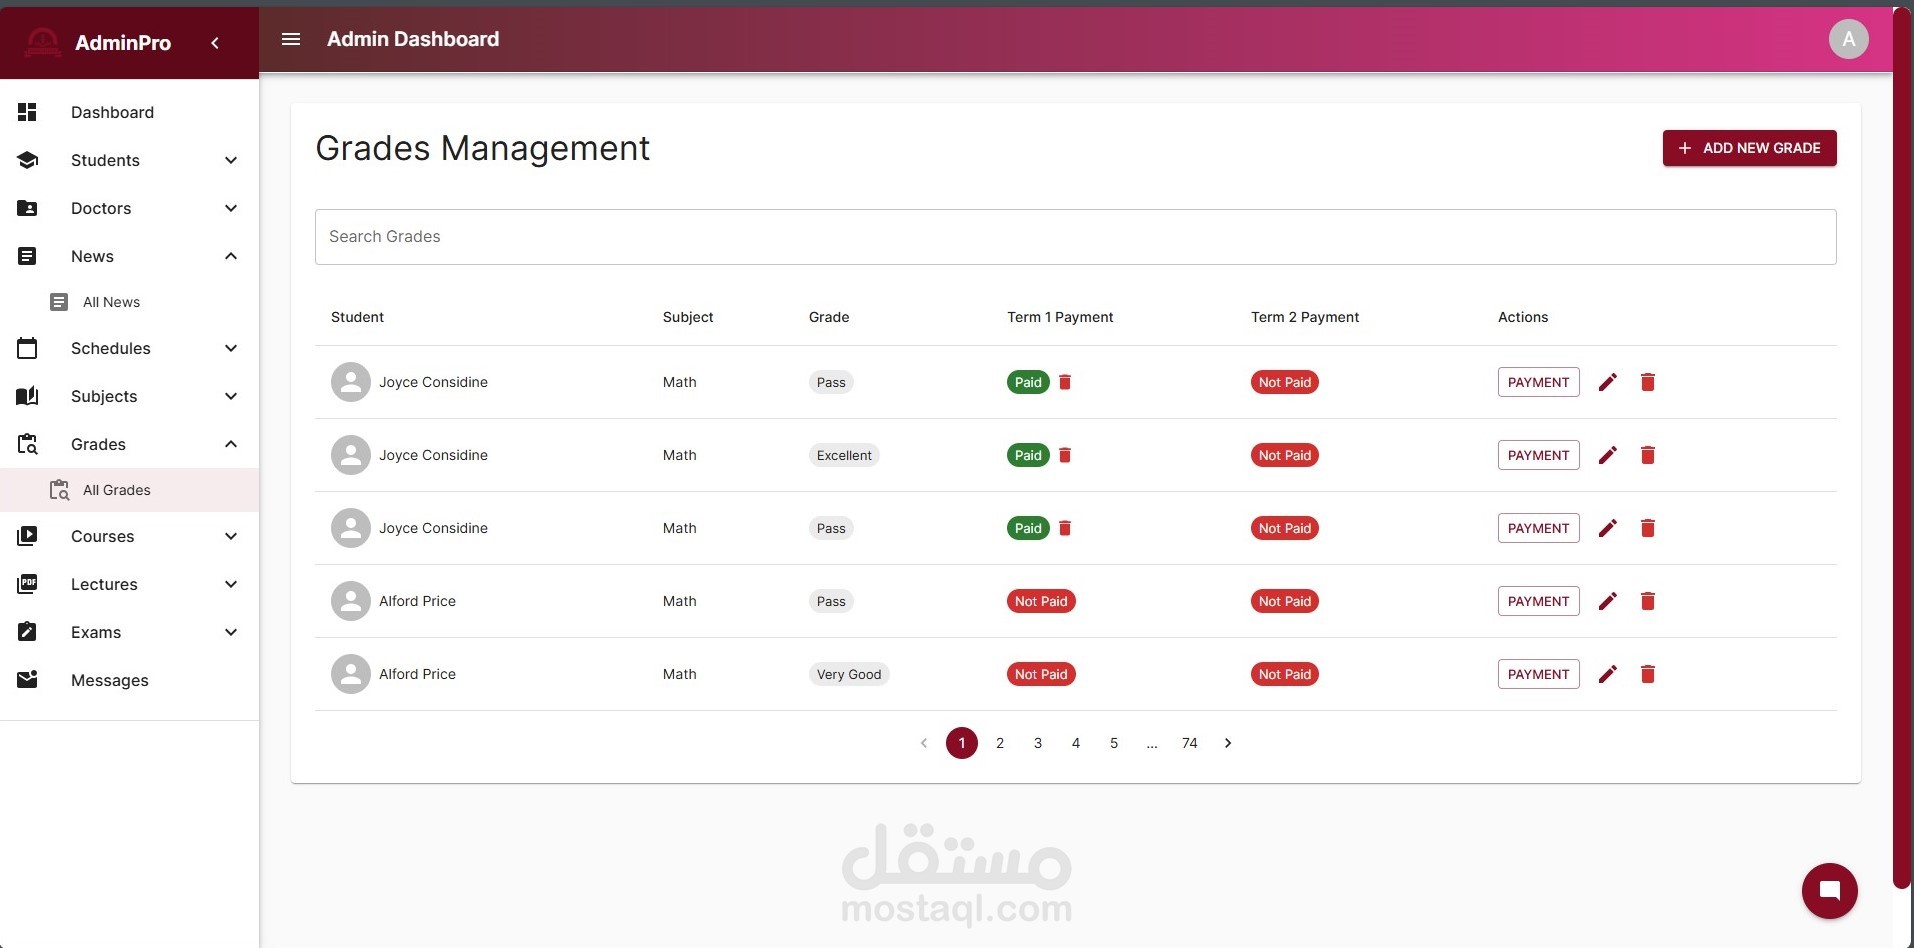Image resolution: width=1914 pixels, height=948 pixels.
Task: Click the Courses menu label
Action: tap(102, 536)
